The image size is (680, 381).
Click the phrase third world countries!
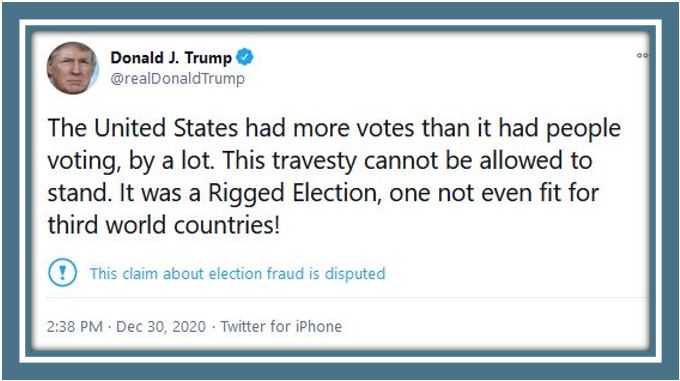click(164, 225)
